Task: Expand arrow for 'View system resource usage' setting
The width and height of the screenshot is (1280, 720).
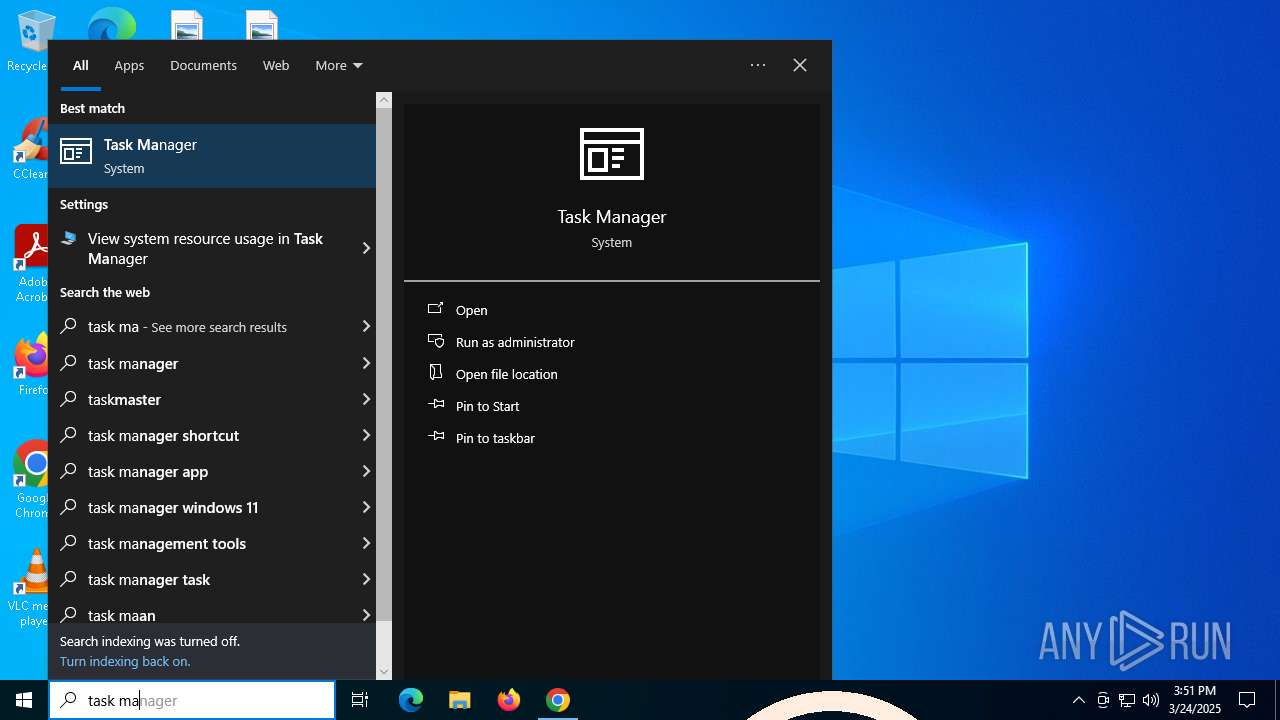Action: click(366, 248)
